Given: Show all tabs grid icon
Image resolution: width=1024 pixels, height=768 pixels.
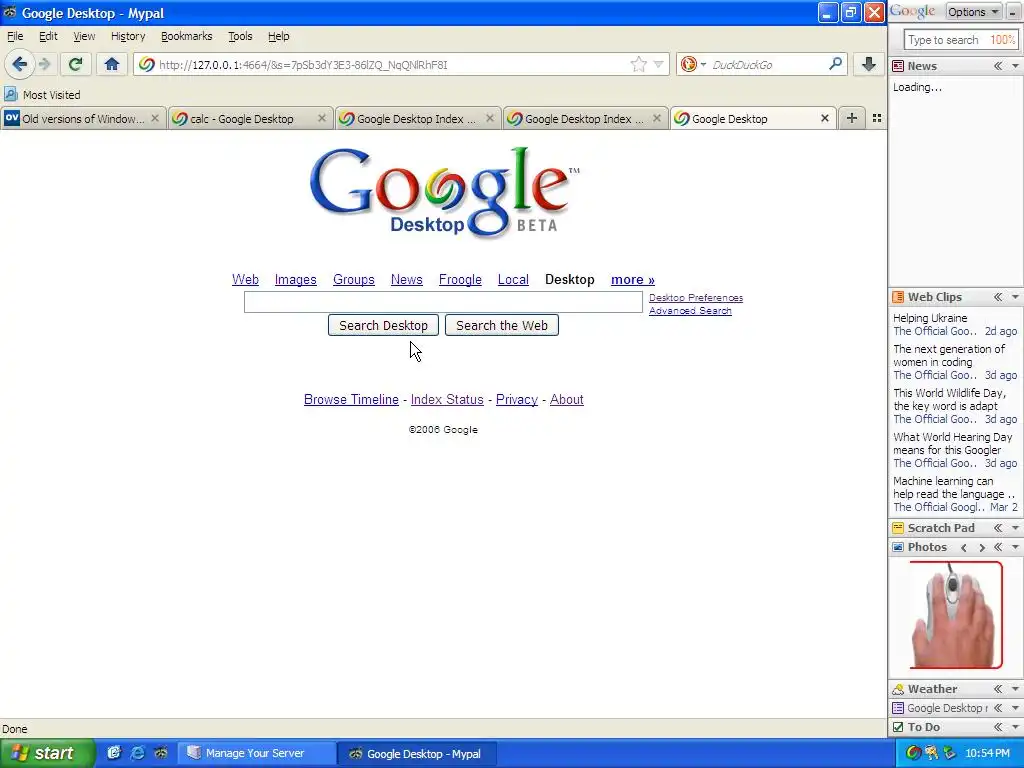Looking at the screenshot, I should [x=877, y=118].
